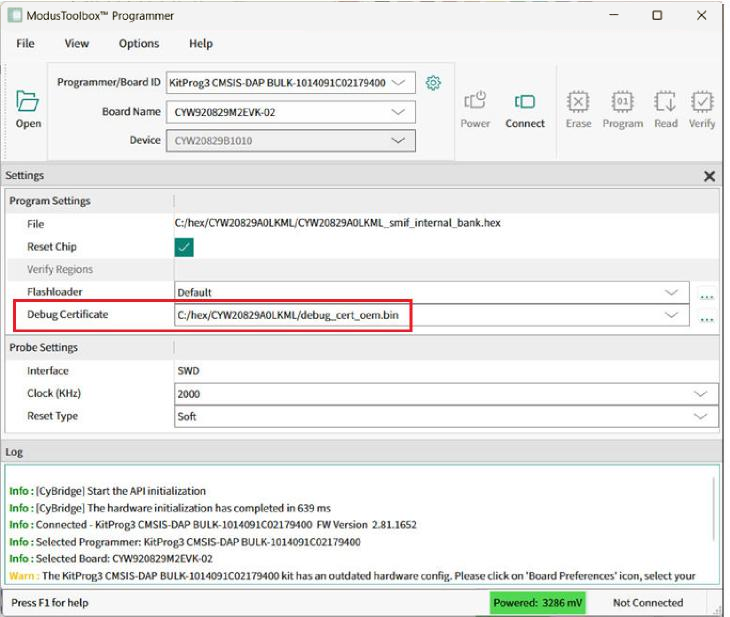The height and width of the screenshot is (617, 730).
Task: Browse for Debug Certificate with ellipsis button
Action: click(x=707, y=317)
